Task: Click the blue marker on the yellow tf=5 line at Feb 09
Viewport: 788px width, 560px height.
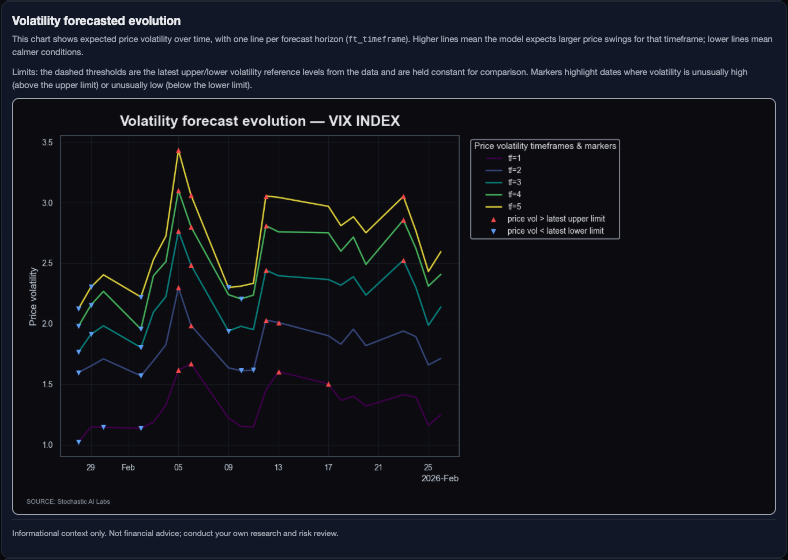Action: (x=229, y=288)
